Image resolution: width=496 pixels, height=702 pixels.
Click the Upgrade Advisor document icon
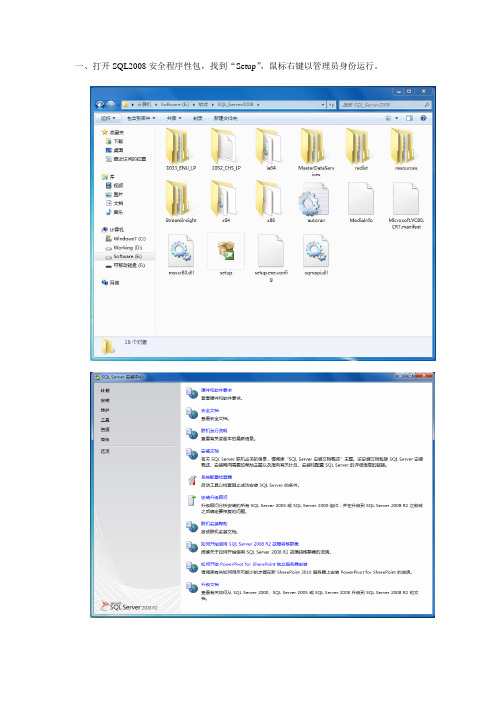pyautogui.click(x=192, y=501)
